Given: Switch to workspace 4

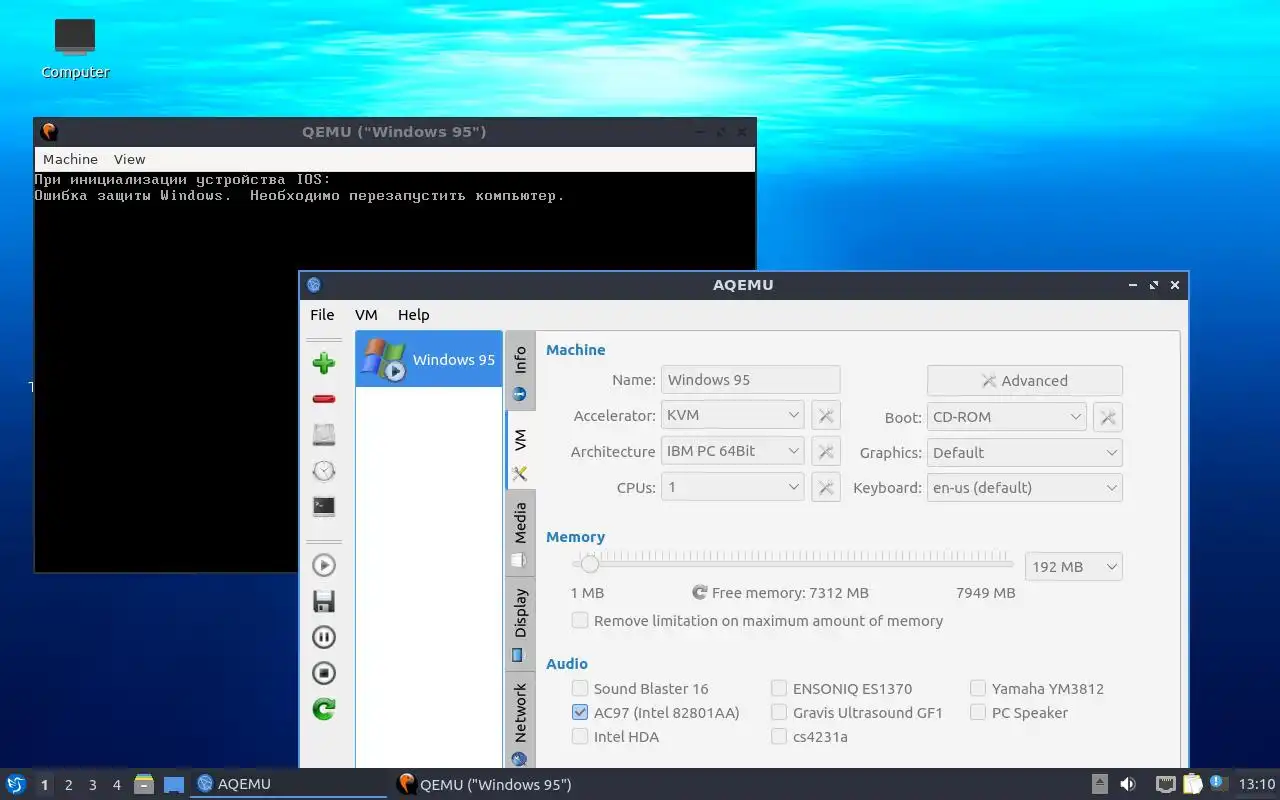Looking at the screenshot, I should point(116,785).
